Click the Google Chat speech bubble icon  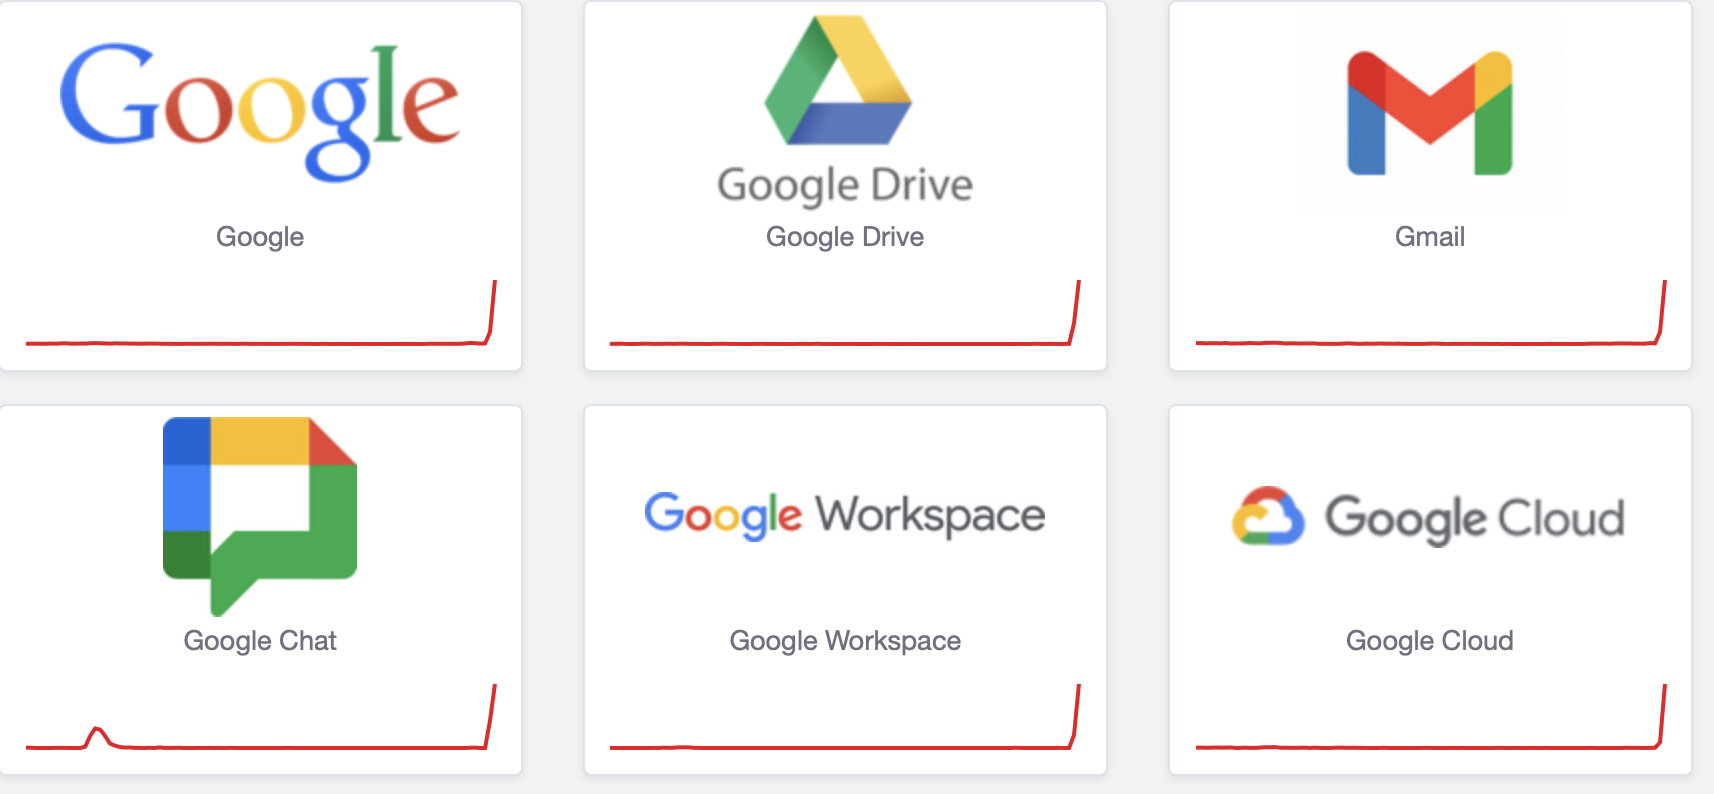[260, 516]
